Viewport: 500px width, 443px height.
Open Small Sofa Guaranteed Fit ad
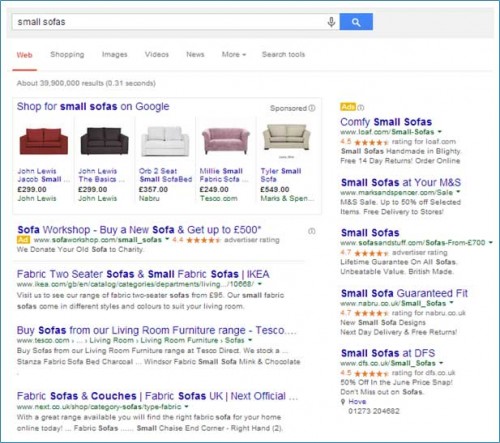pos(404,293)
